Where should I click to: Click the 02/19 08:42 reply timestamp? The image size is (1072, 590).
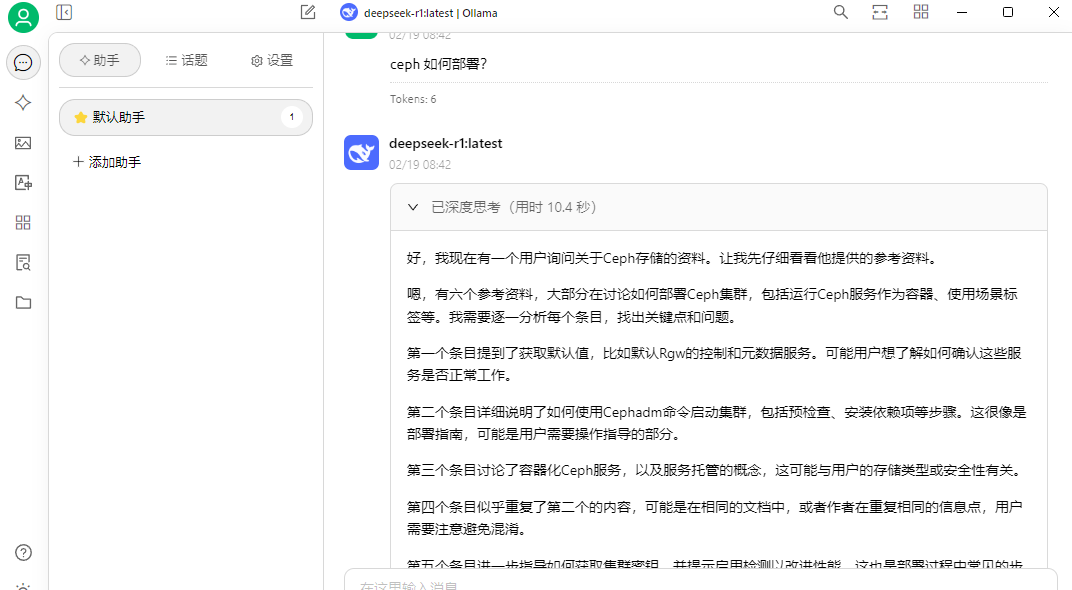pyautogui.click(x=420, y=165)
